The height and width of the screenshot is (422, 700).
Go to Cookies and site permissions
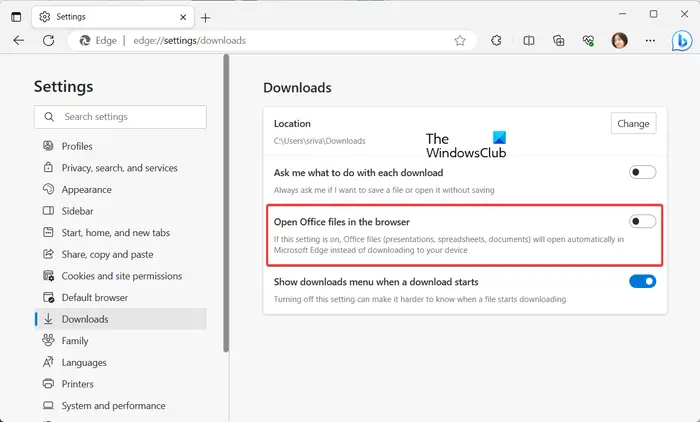[122, 276]
